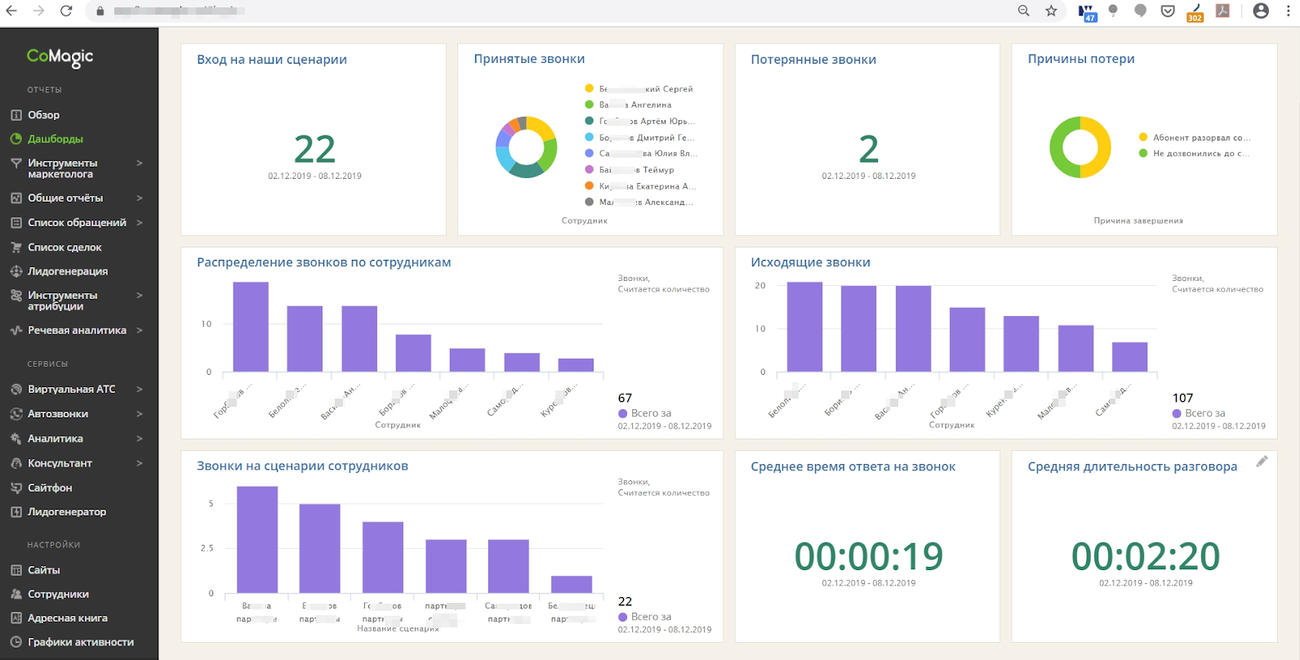Viewport: 1300px width, 660px height.
Task: Reload the page in browser
Action: click(x=66, y=11)
